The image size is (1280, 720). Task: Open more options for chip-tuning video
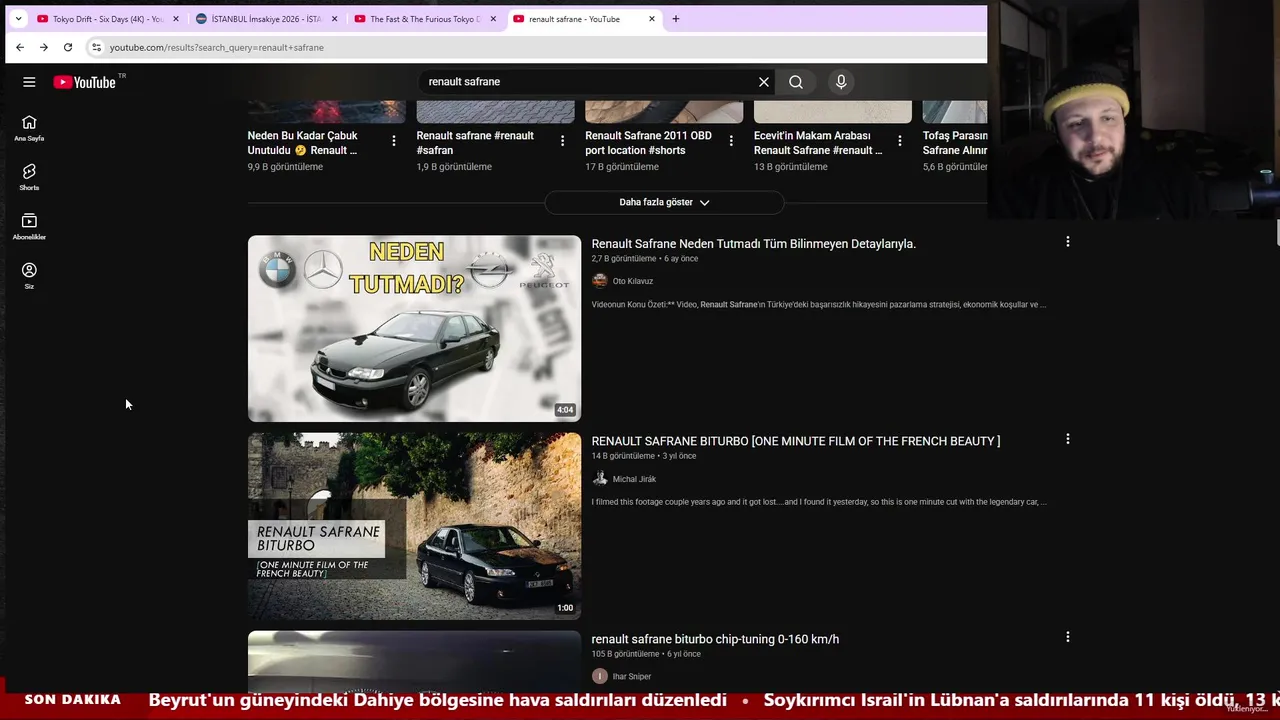tap(1067, 637)
